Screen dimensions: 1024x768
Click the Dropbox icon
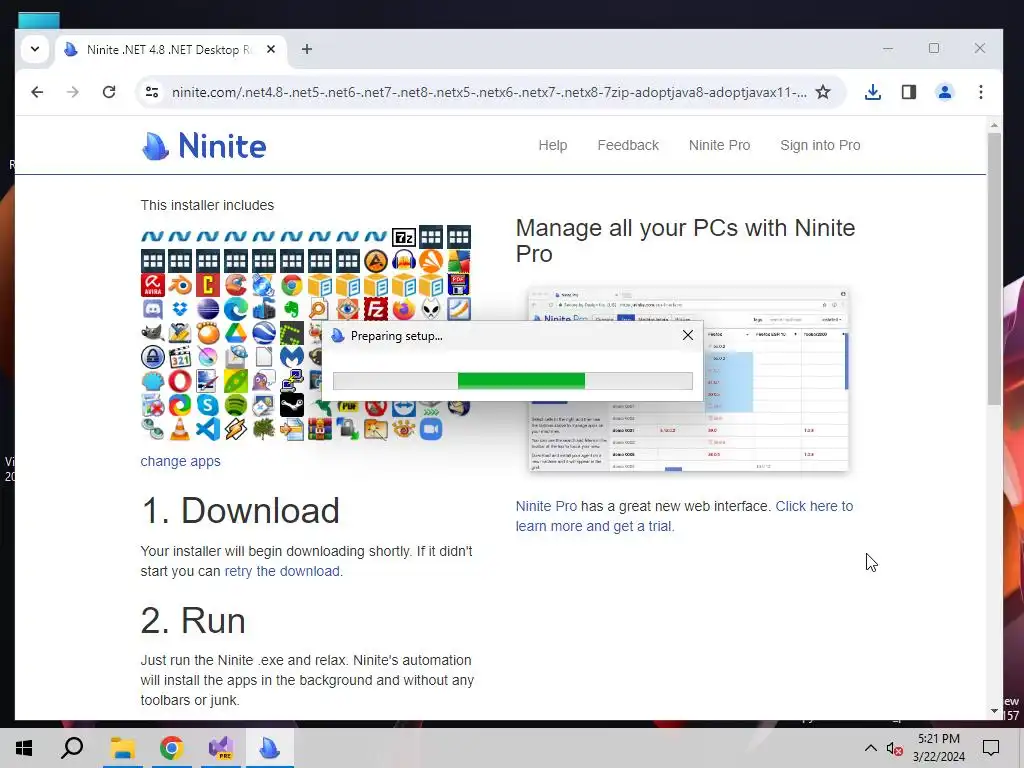(x=180, y=309)
